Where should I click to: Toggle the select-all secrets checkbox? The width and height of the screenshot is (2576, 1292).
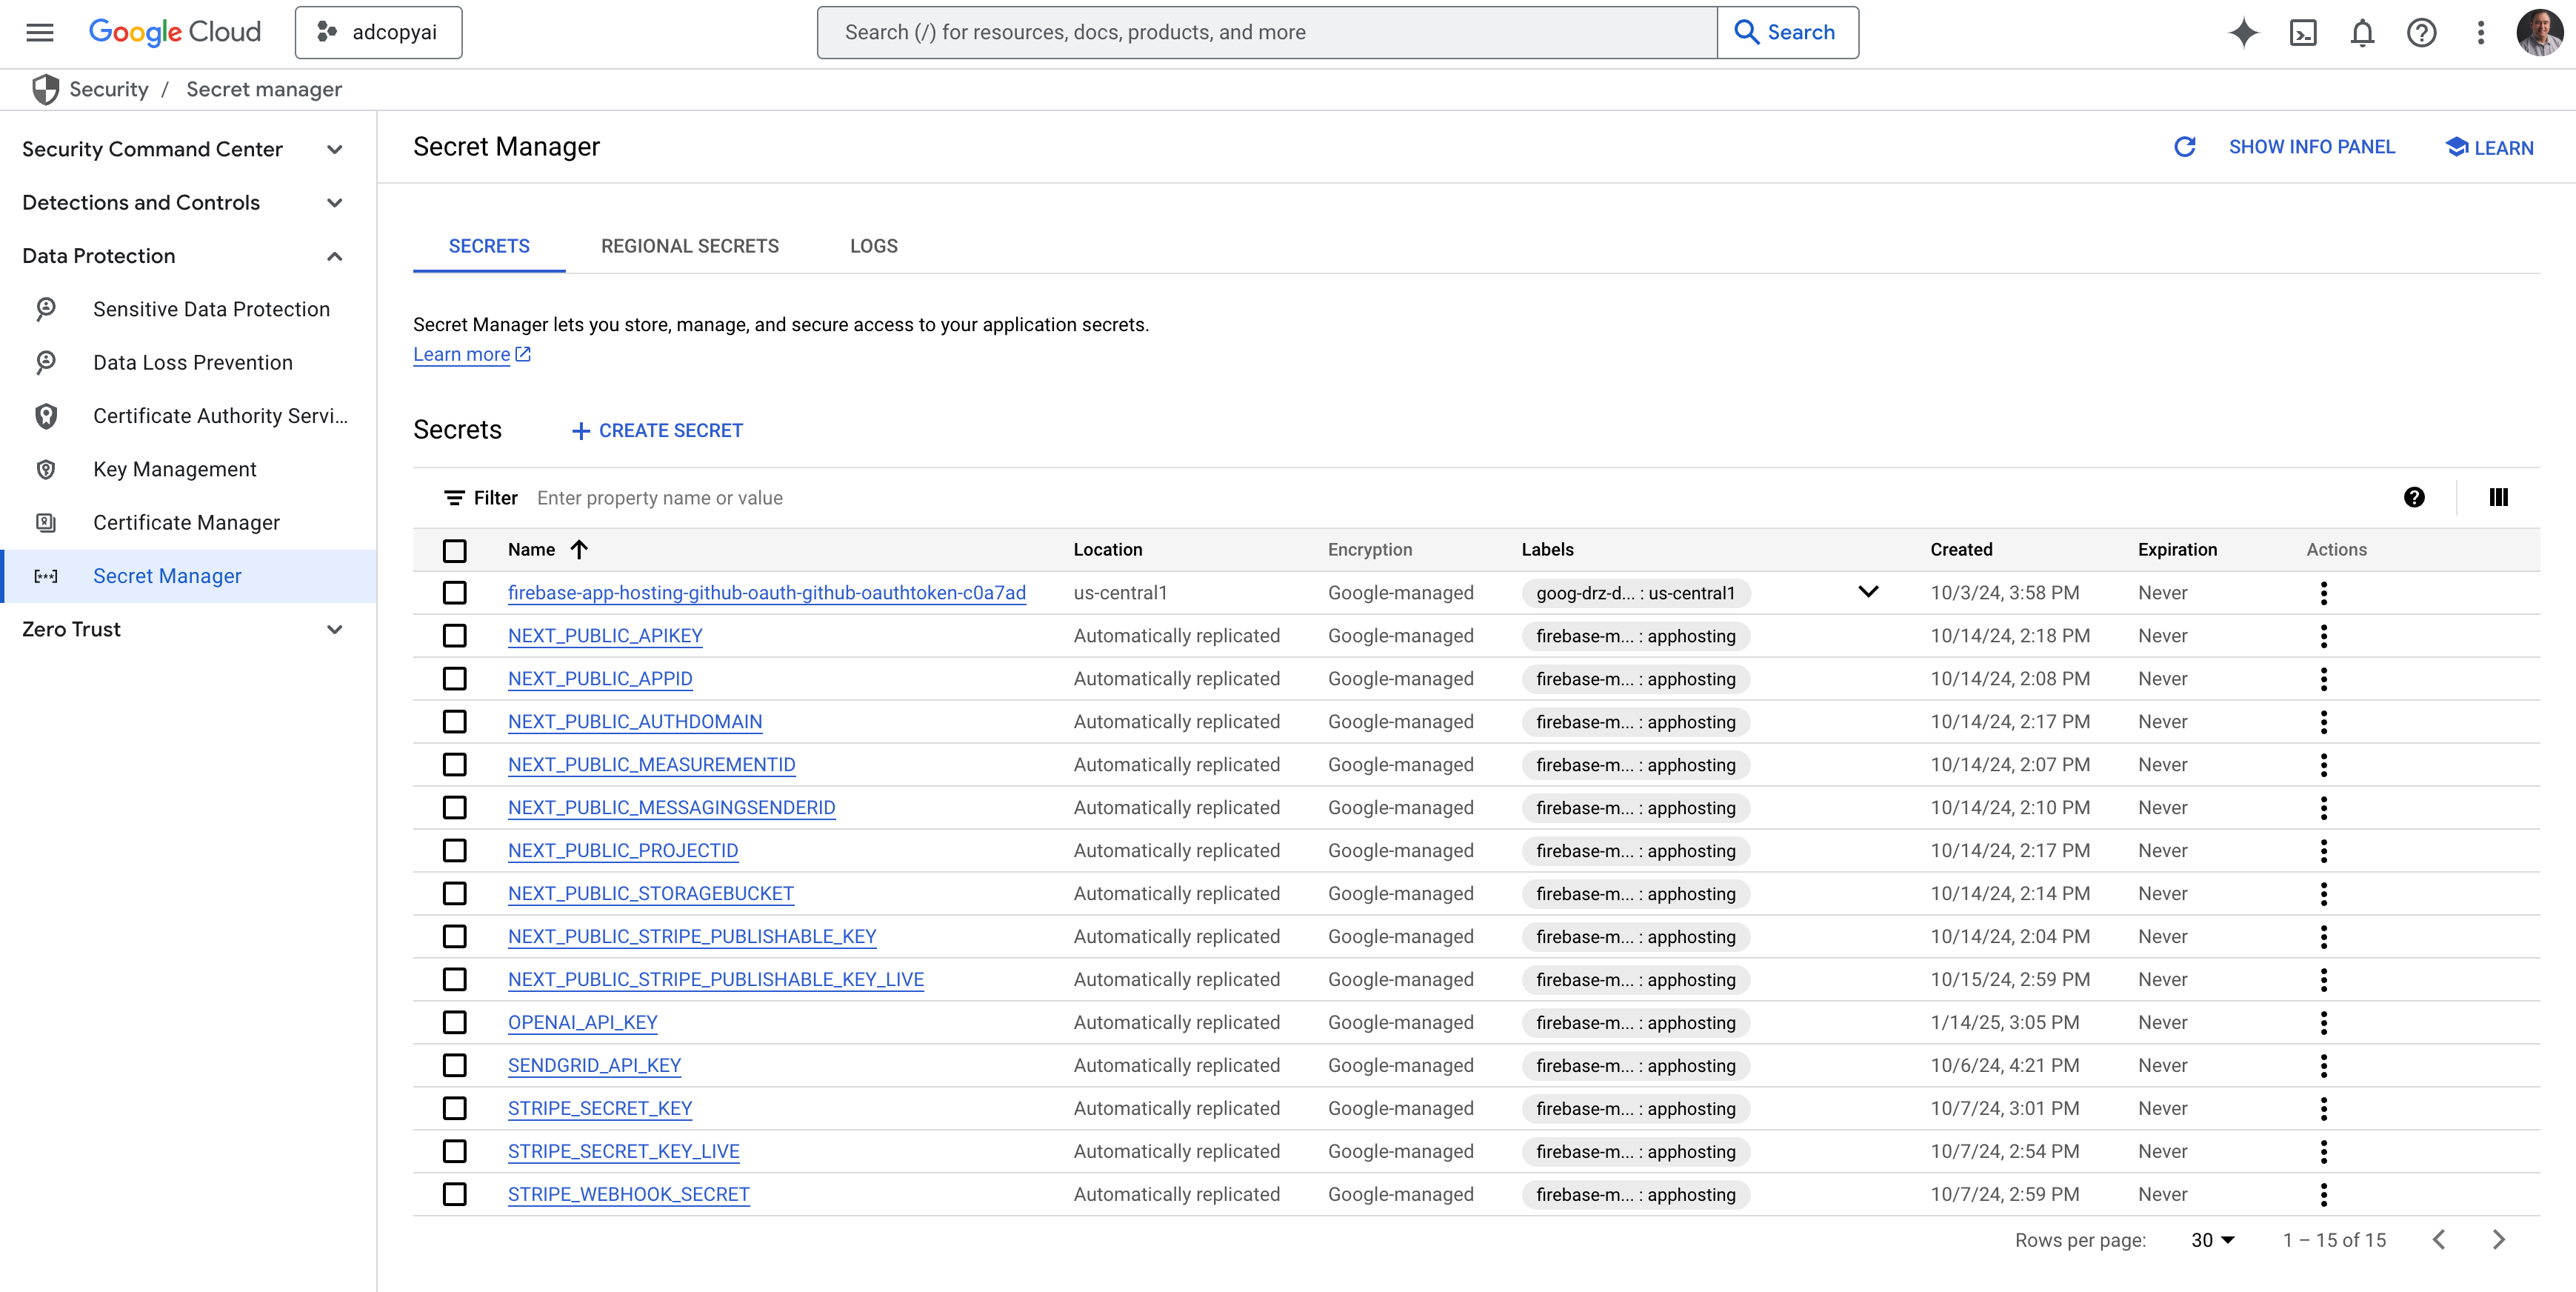click(455, 551)
